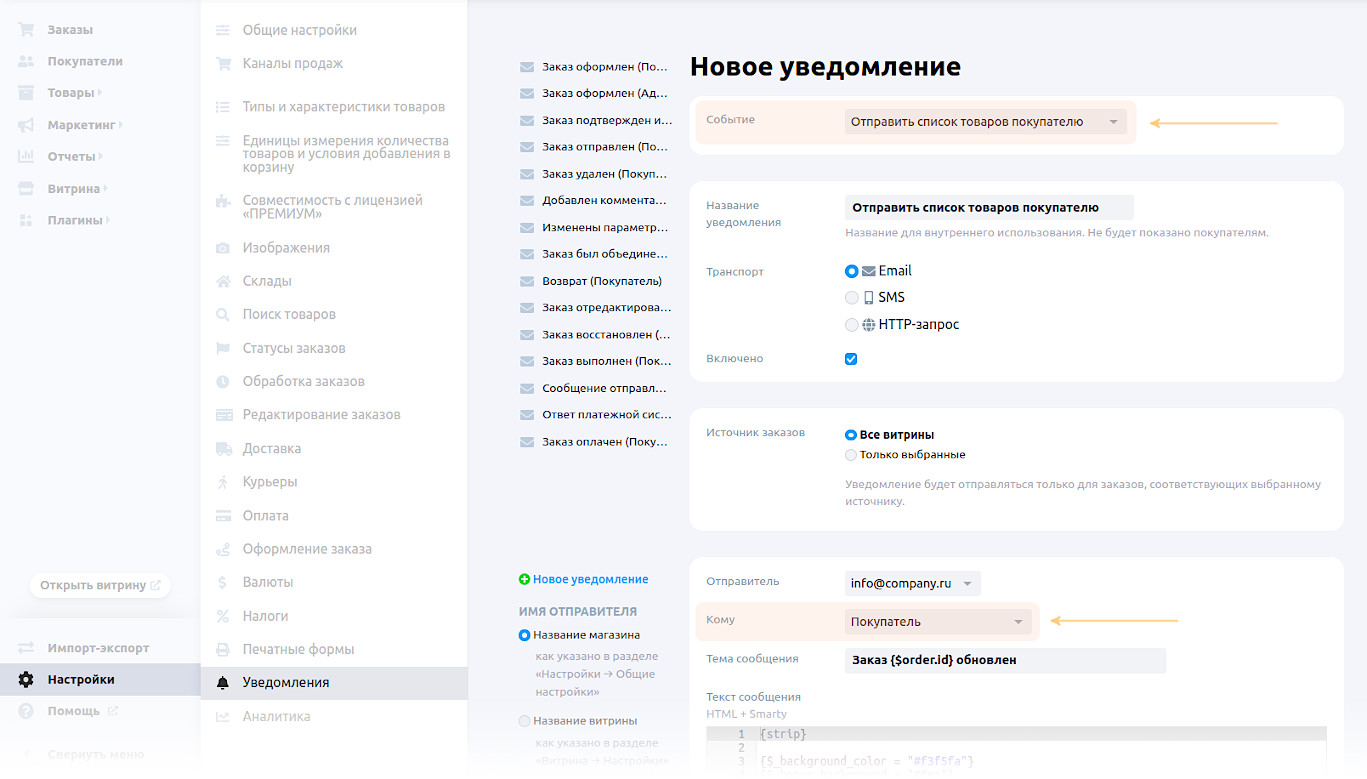Expand the Отправитель info@company.ru dropdown
Viewport: 1367px width, 779px height.
point(912,583)
